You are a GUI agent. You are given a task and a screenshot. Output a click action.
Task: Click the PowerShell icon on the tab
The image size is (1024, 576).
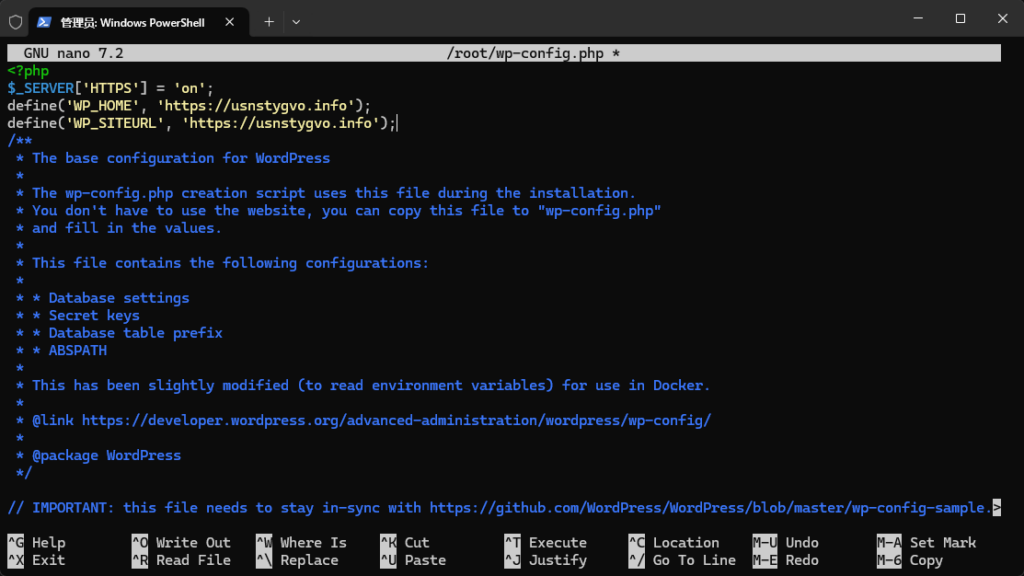tap(45, 20)
